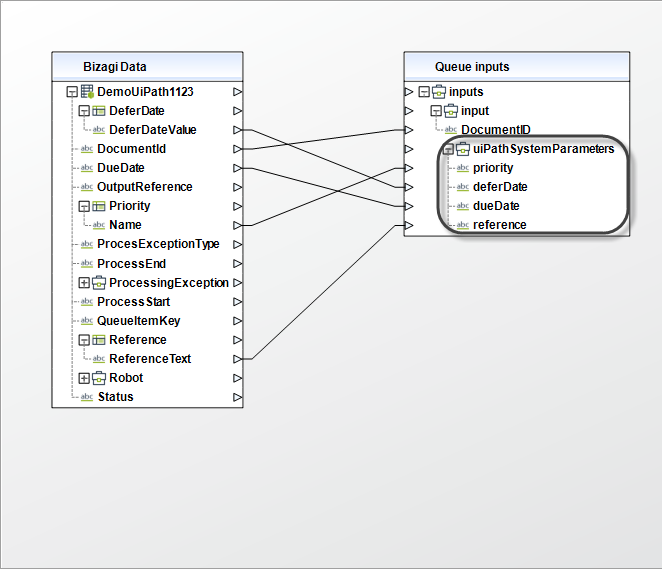Screen dimensions: 662x570
Task: Click the uiPathSystemParameters briefcase icon
Action: [x=463, y=149]
